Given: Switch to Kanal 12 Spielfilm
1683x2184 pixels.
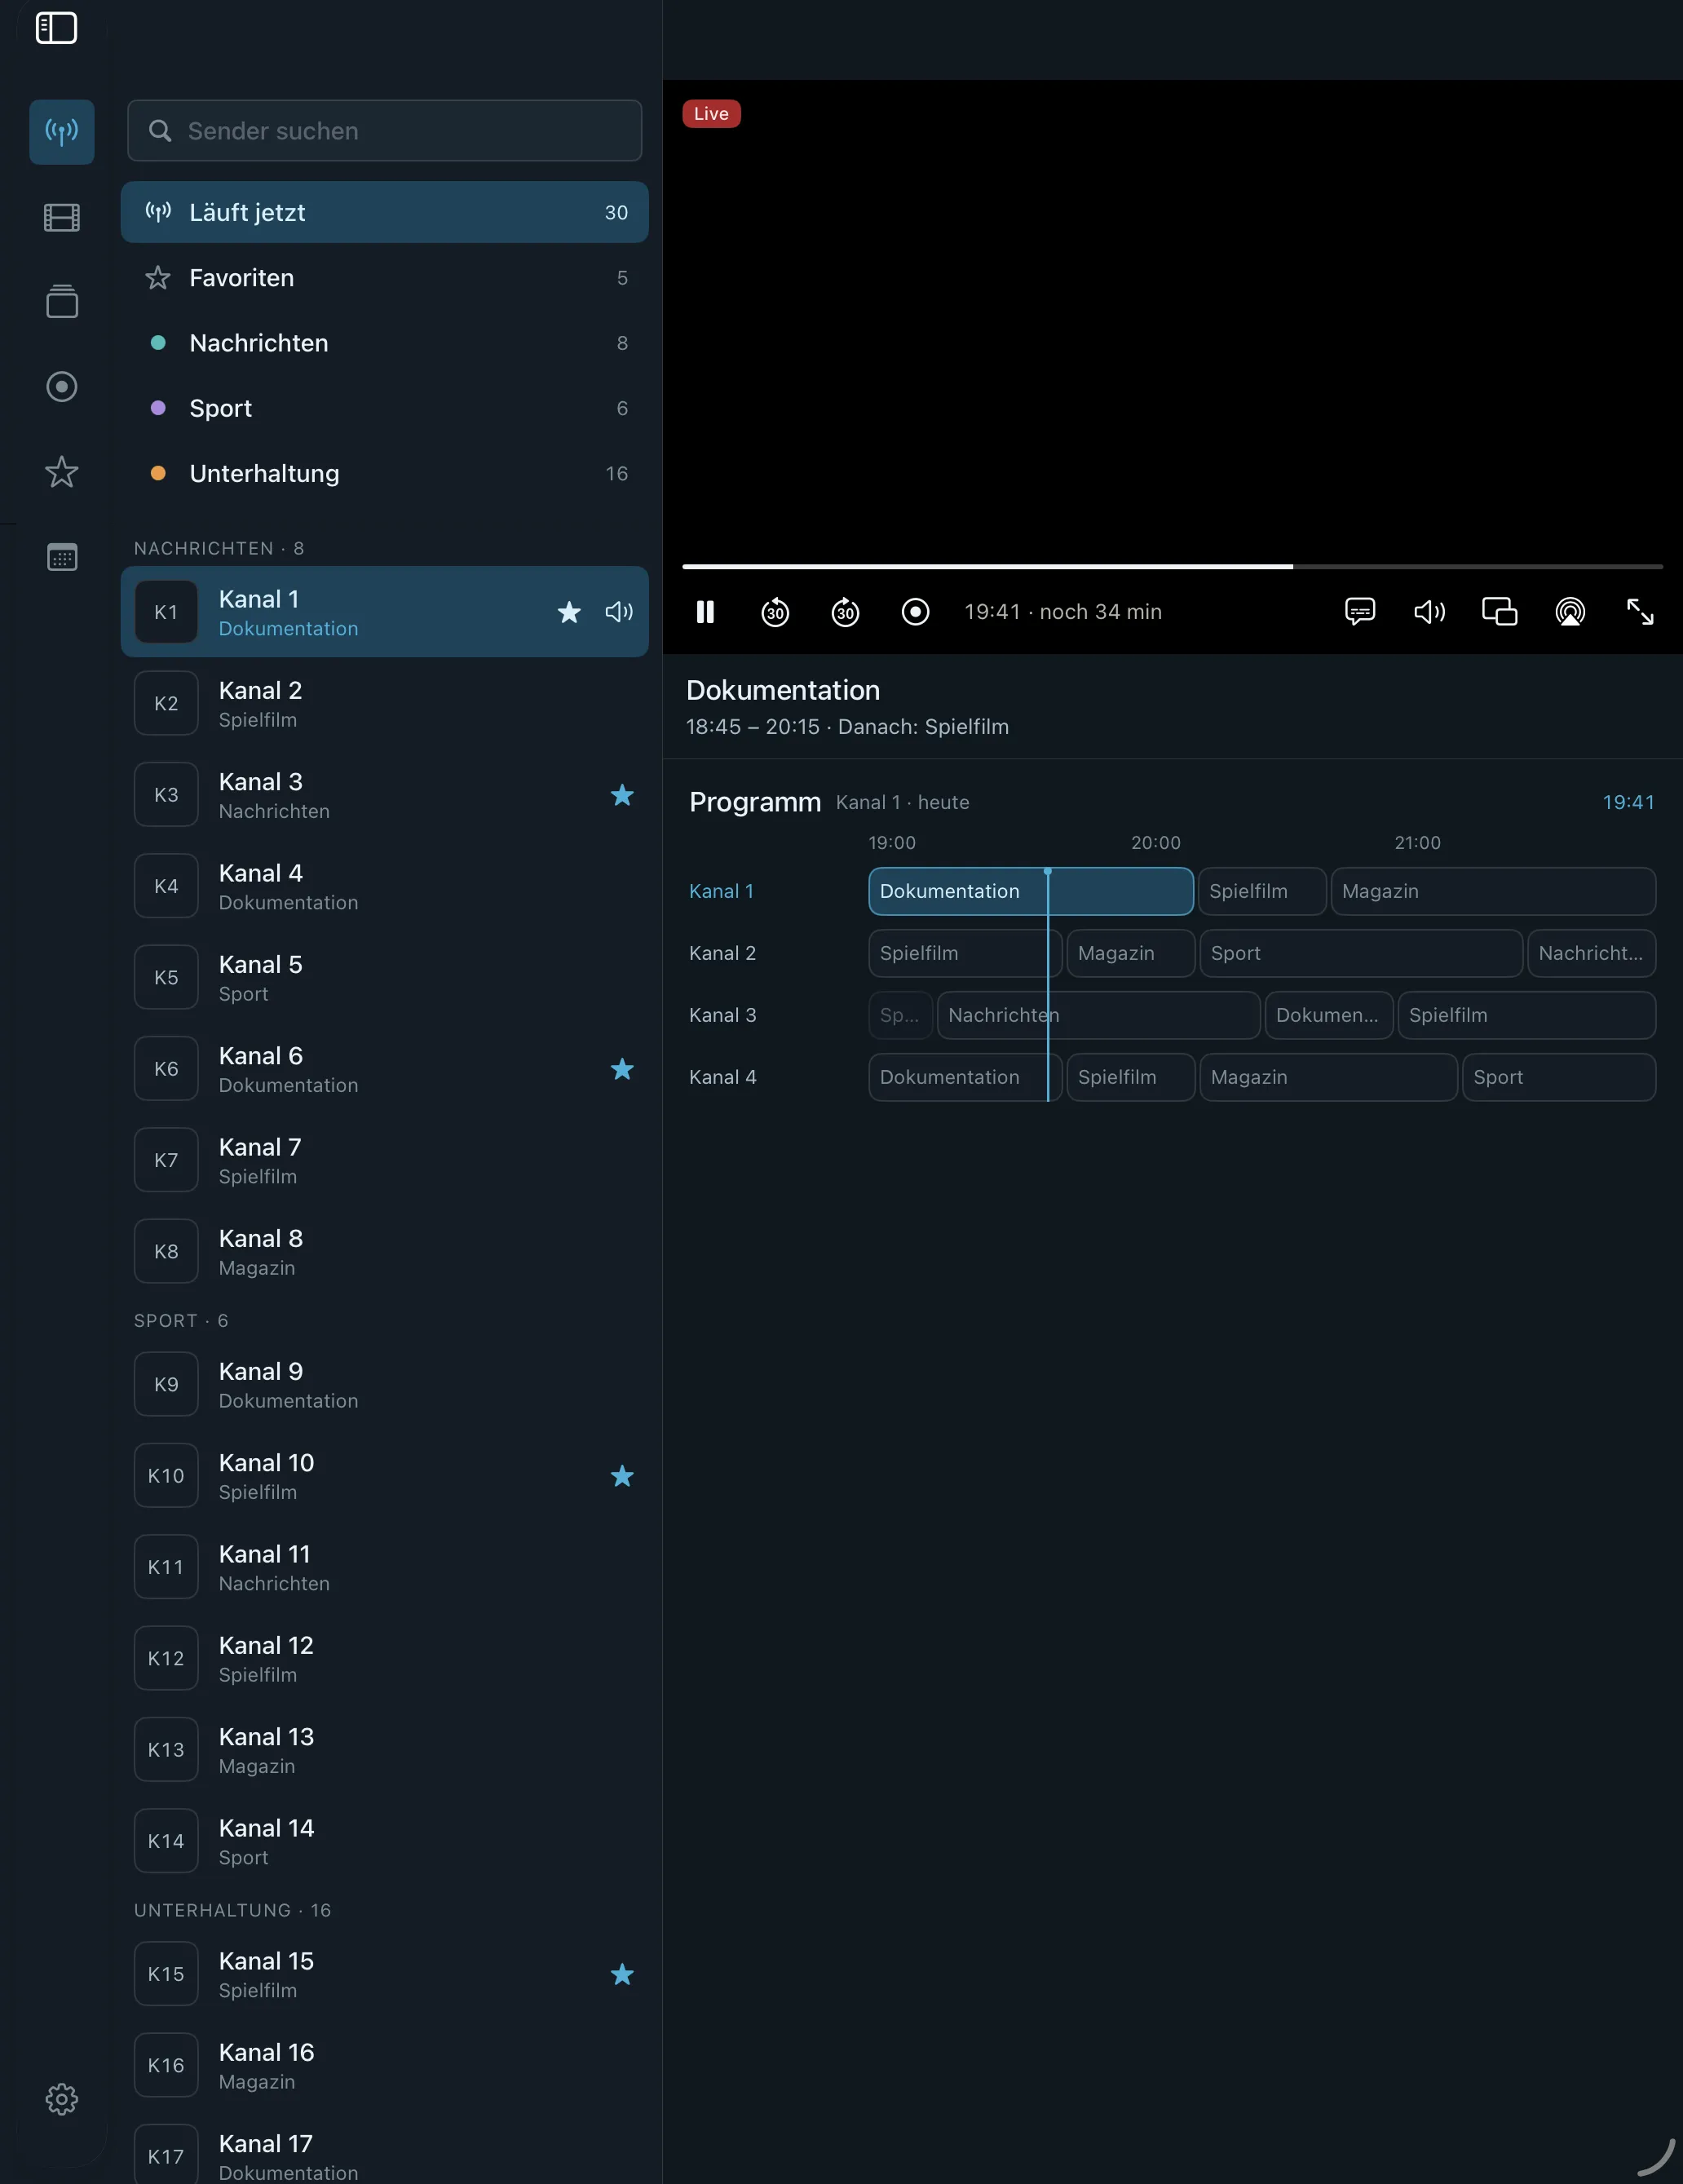Looking at the screenshot, I should (x=385, y=1659).
